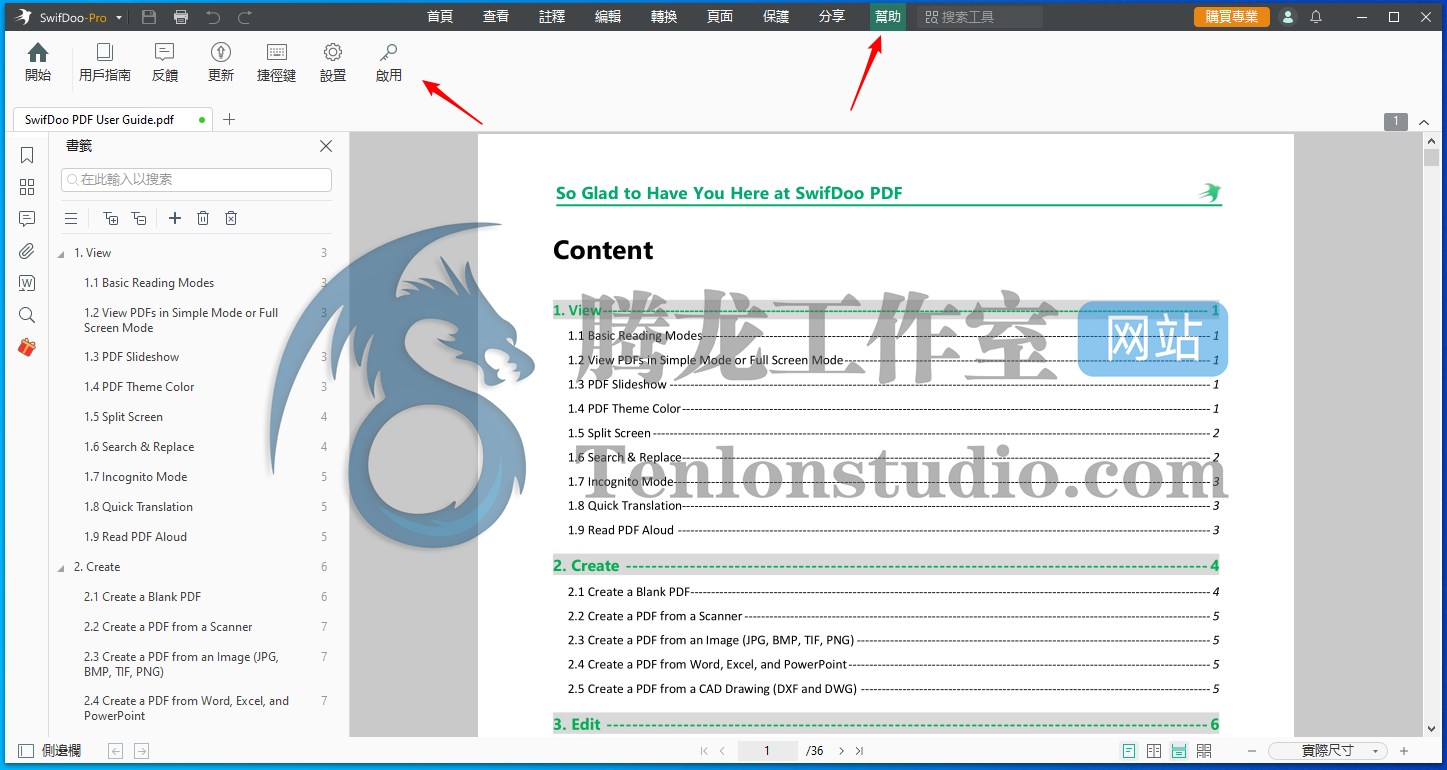Click the 更新 update icon
1447x770 pixels.
pyautogui.click(x=221, y=62)
